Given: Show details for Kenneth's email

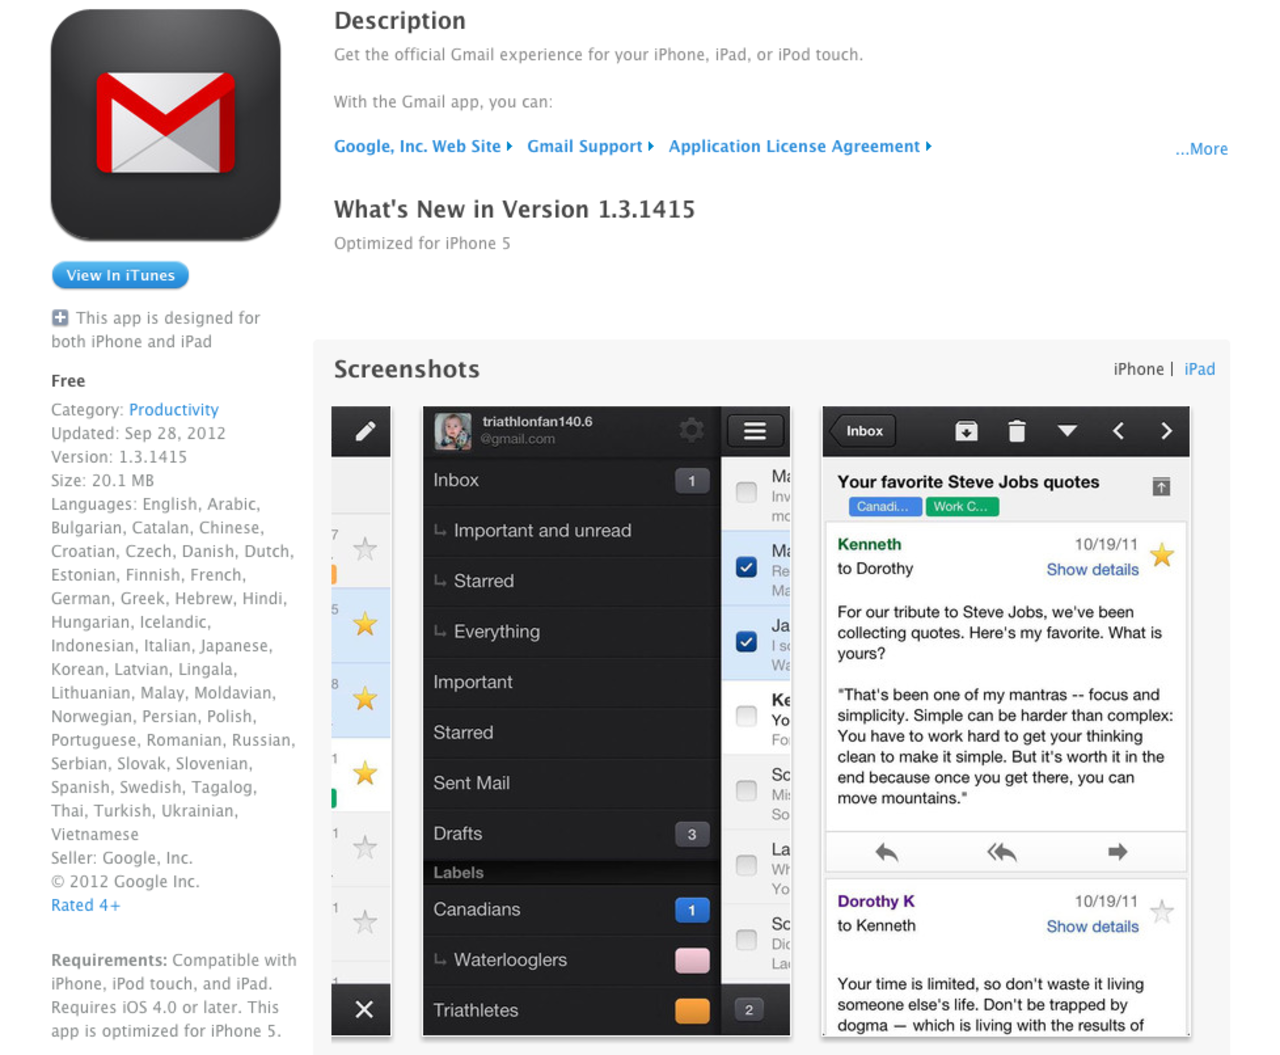Looking at the screenshot, I should pos(1092,569).
